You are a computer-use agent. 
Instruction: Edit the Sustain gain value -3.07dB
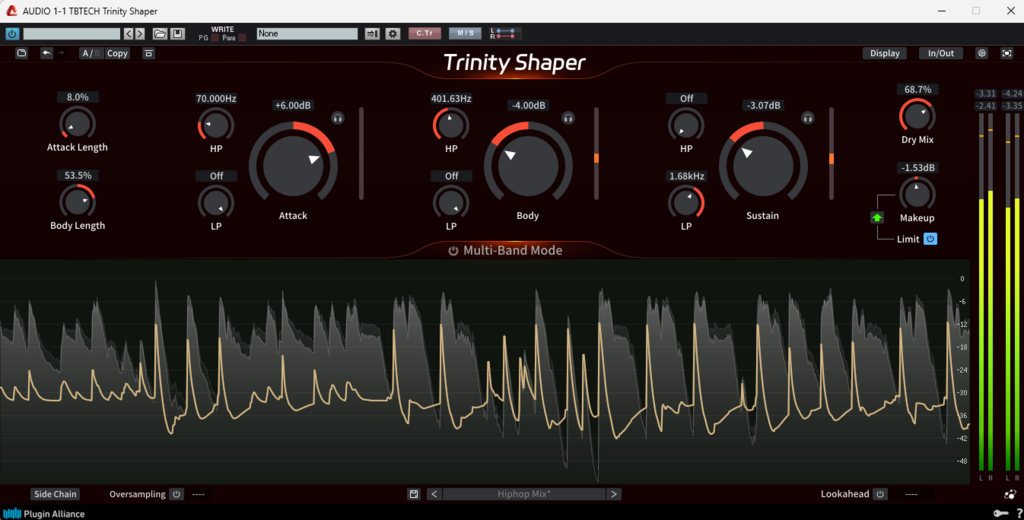click(763, 105)
